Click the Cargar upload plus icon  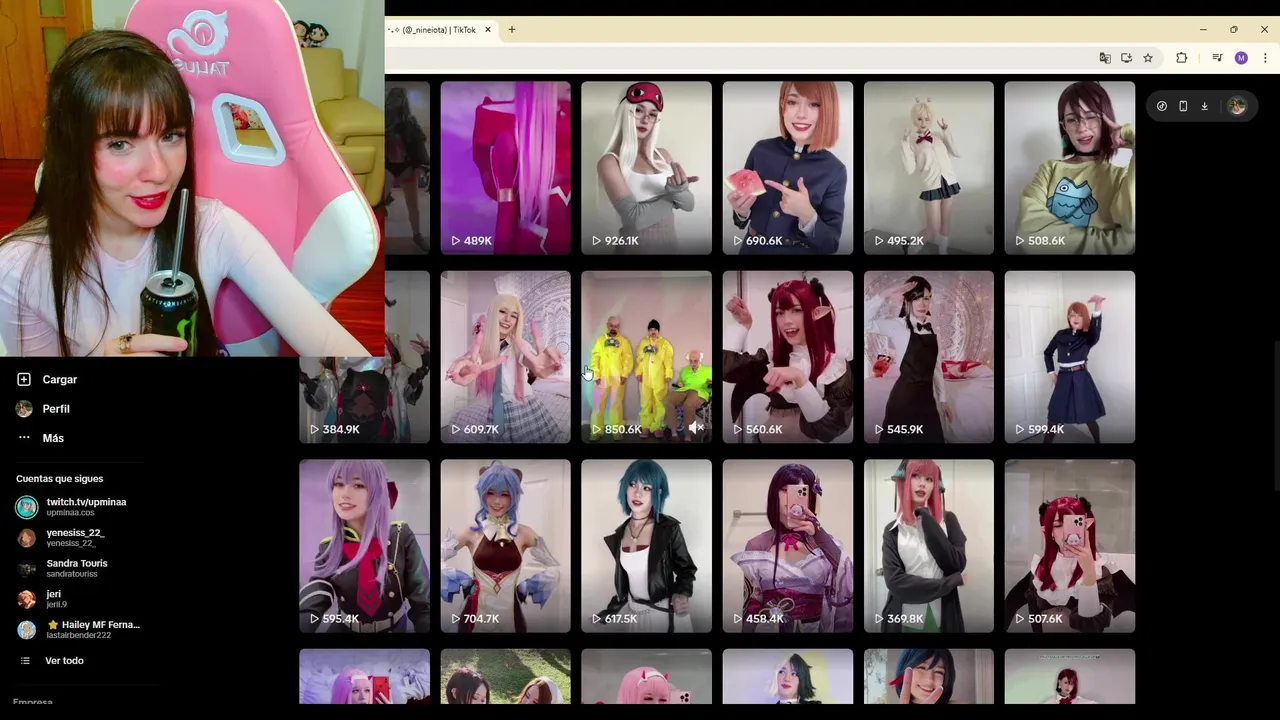click(24, 380)
